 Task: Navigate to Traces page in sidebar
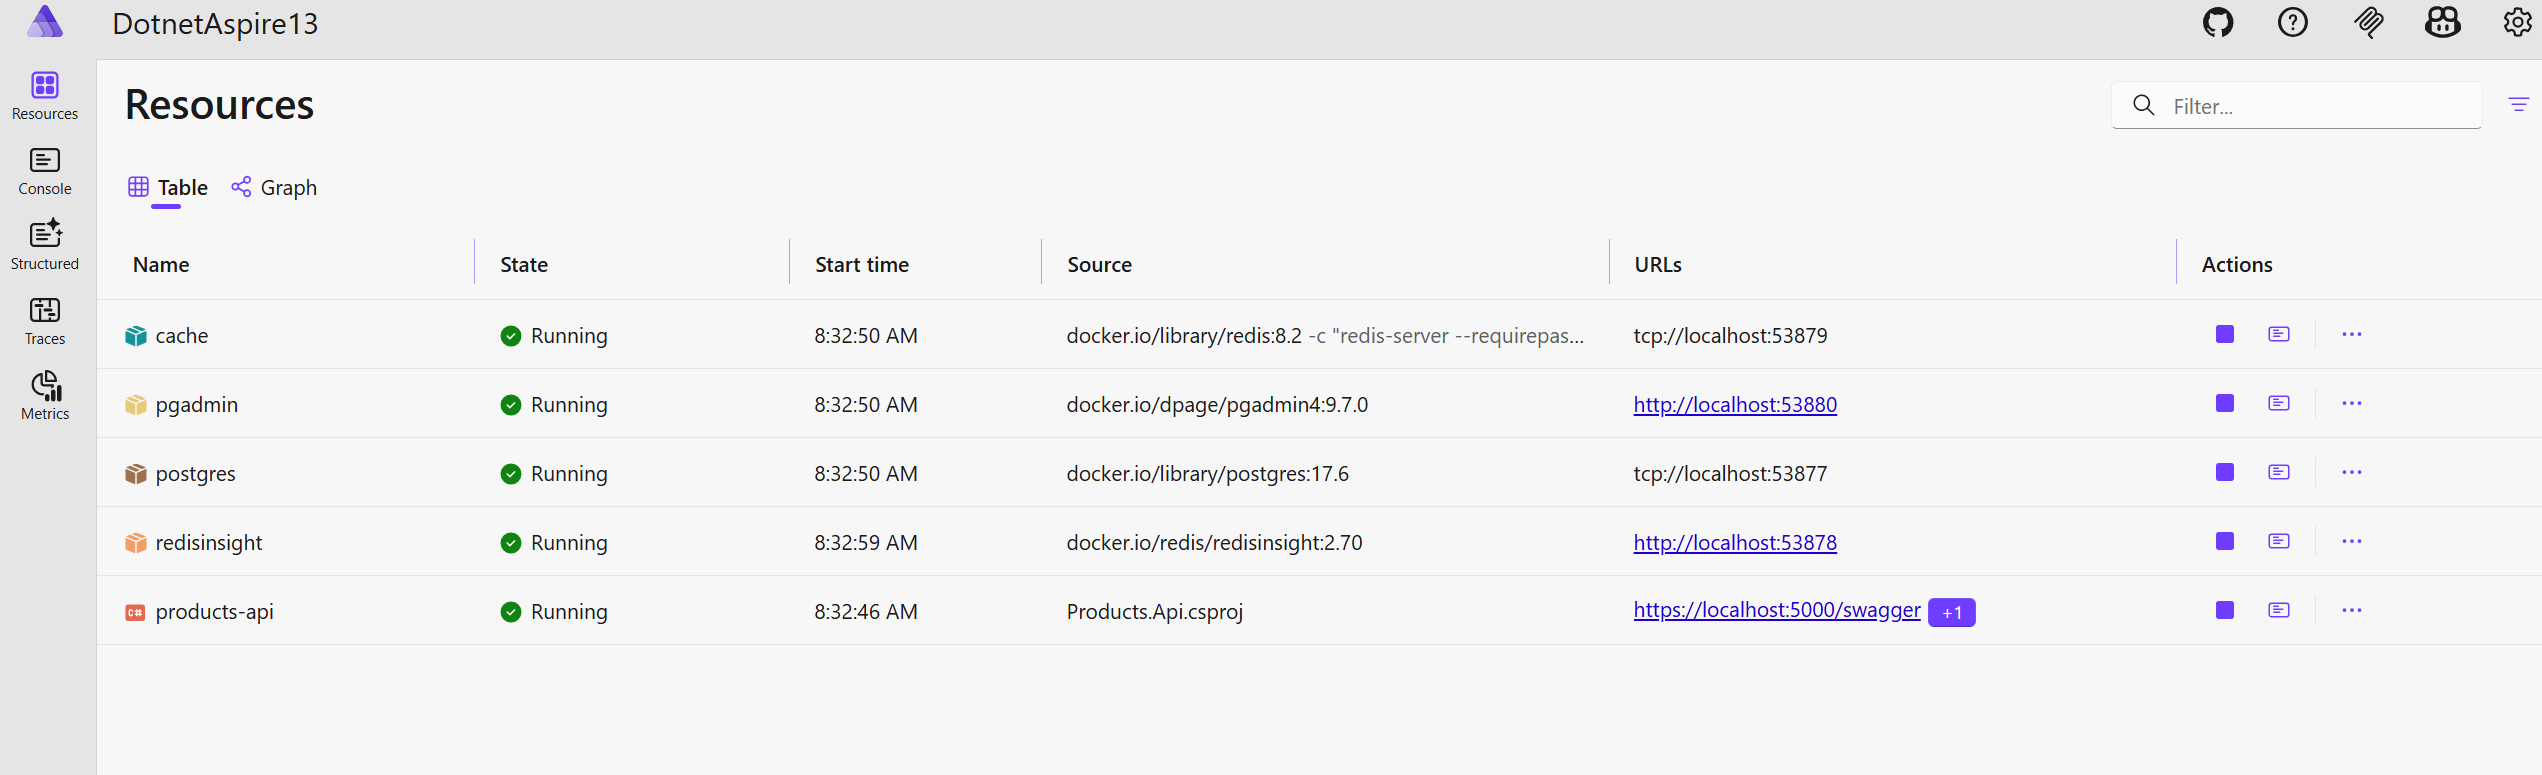45,322
